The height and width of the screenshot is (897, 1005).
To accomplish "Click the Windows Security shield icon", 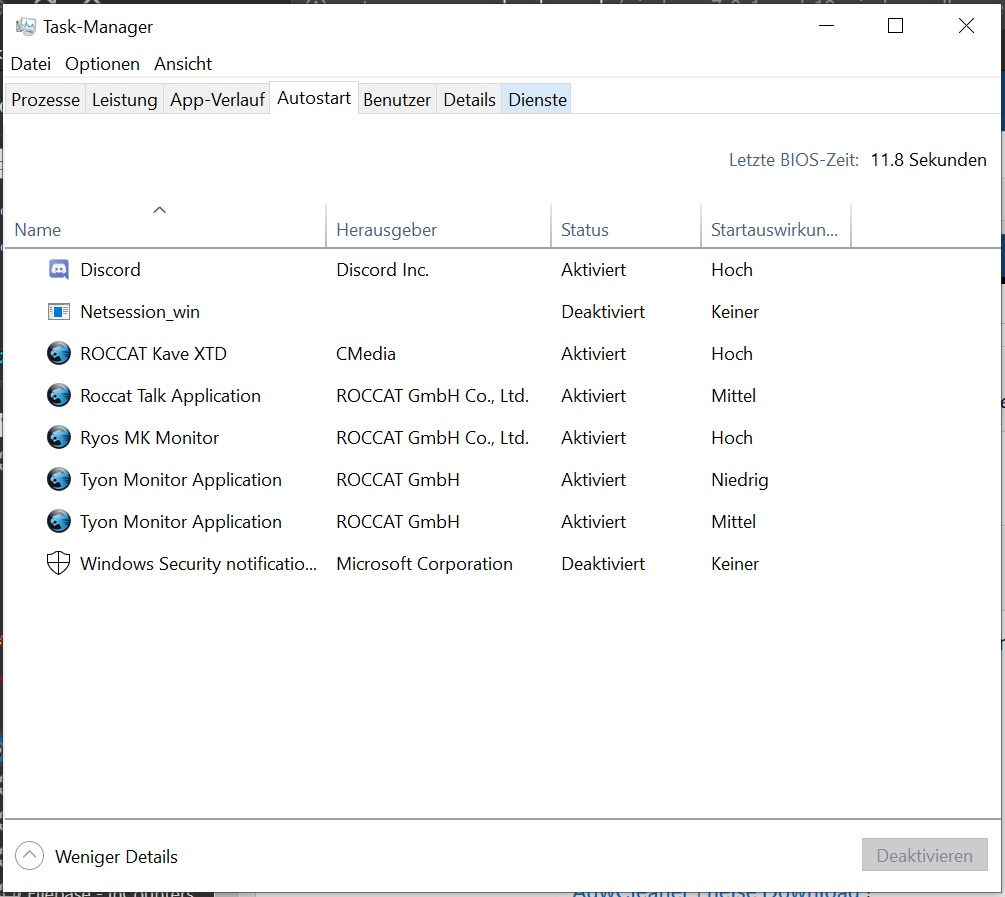I will 58,564.
